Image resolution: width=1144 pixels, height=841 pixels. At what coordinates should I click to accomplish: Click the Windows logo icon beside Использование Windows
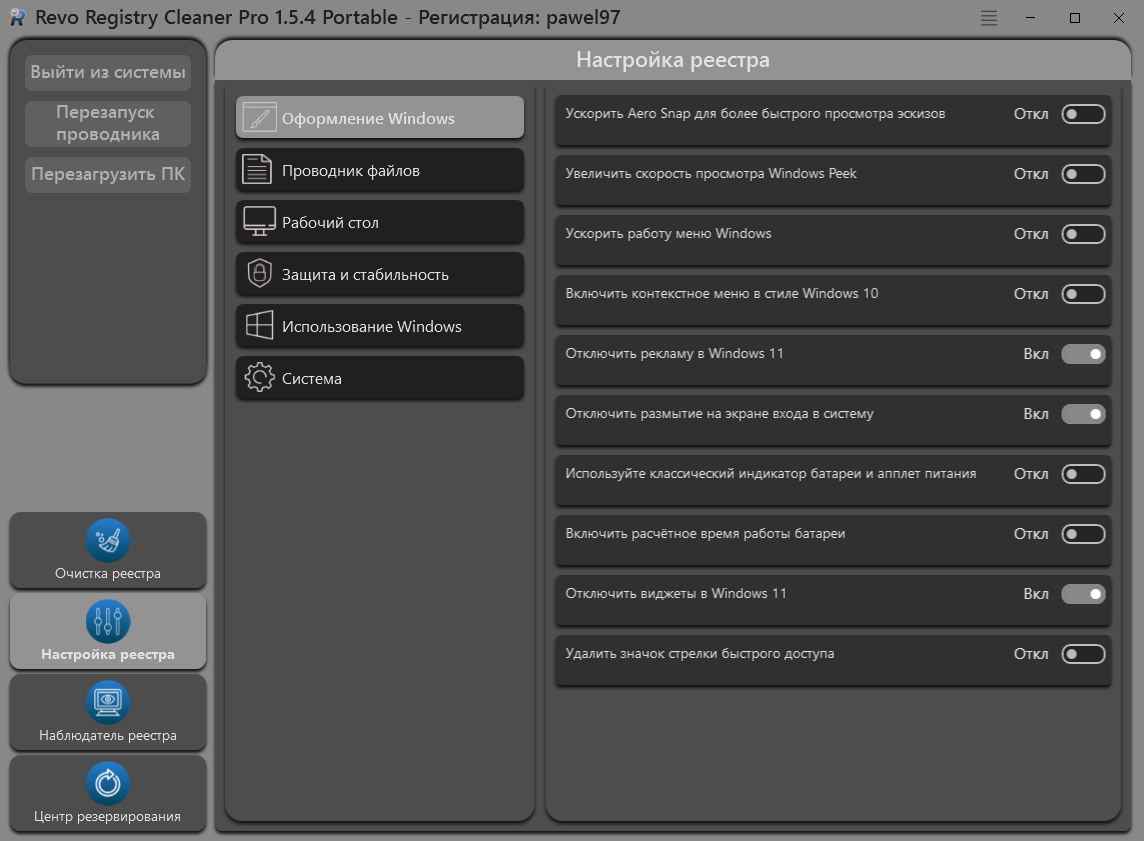[259, 325]
